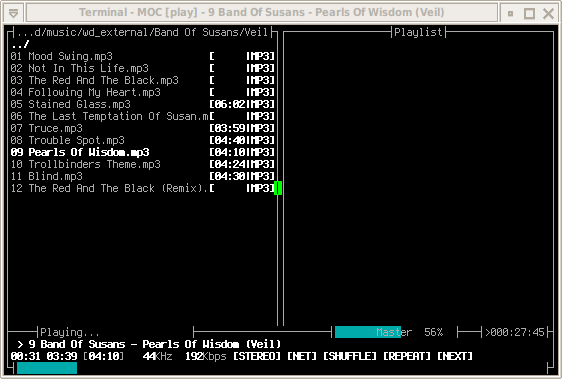Viewport: 562px width, 379px height.
Task: Select 12 The Red And The Black (Remix)
Action: pos(143,188)
